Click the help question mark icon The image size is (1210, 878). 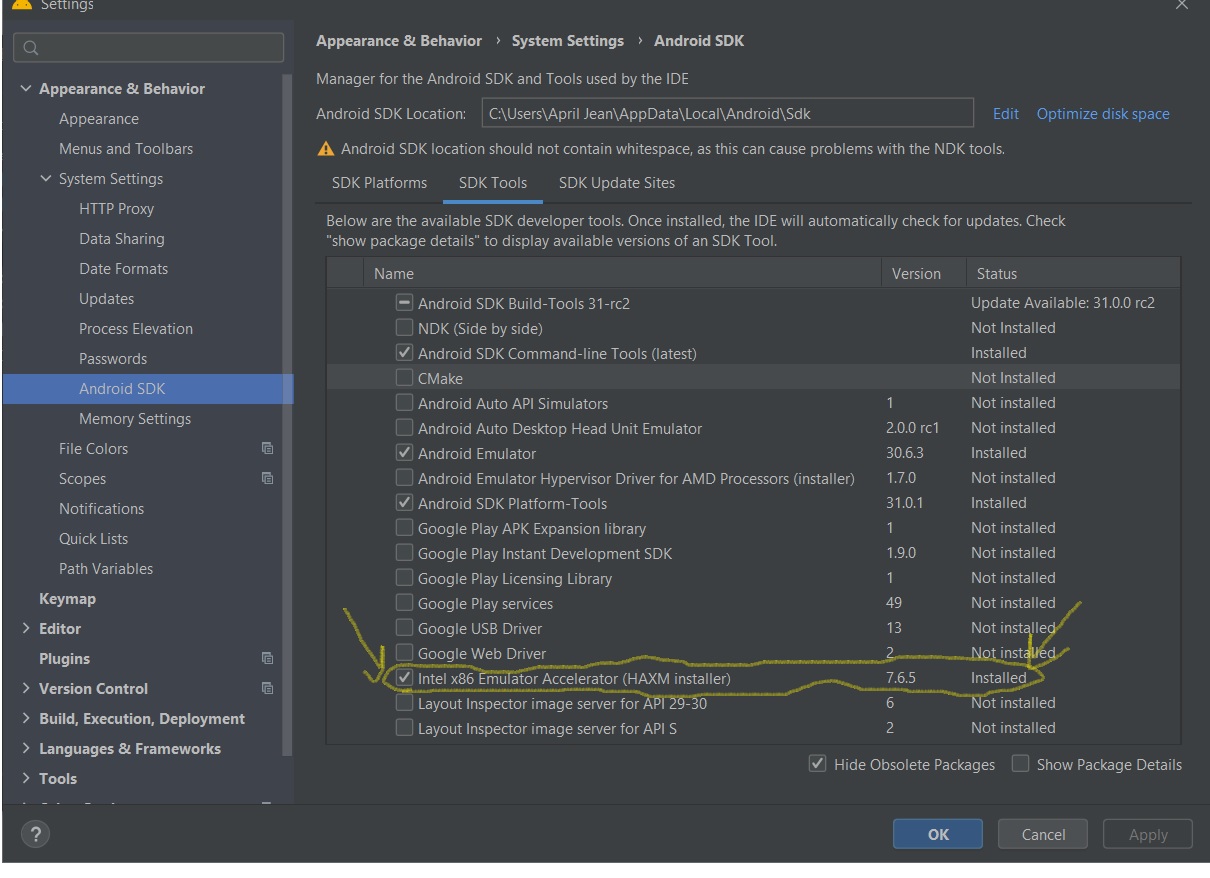pos(34,834)
